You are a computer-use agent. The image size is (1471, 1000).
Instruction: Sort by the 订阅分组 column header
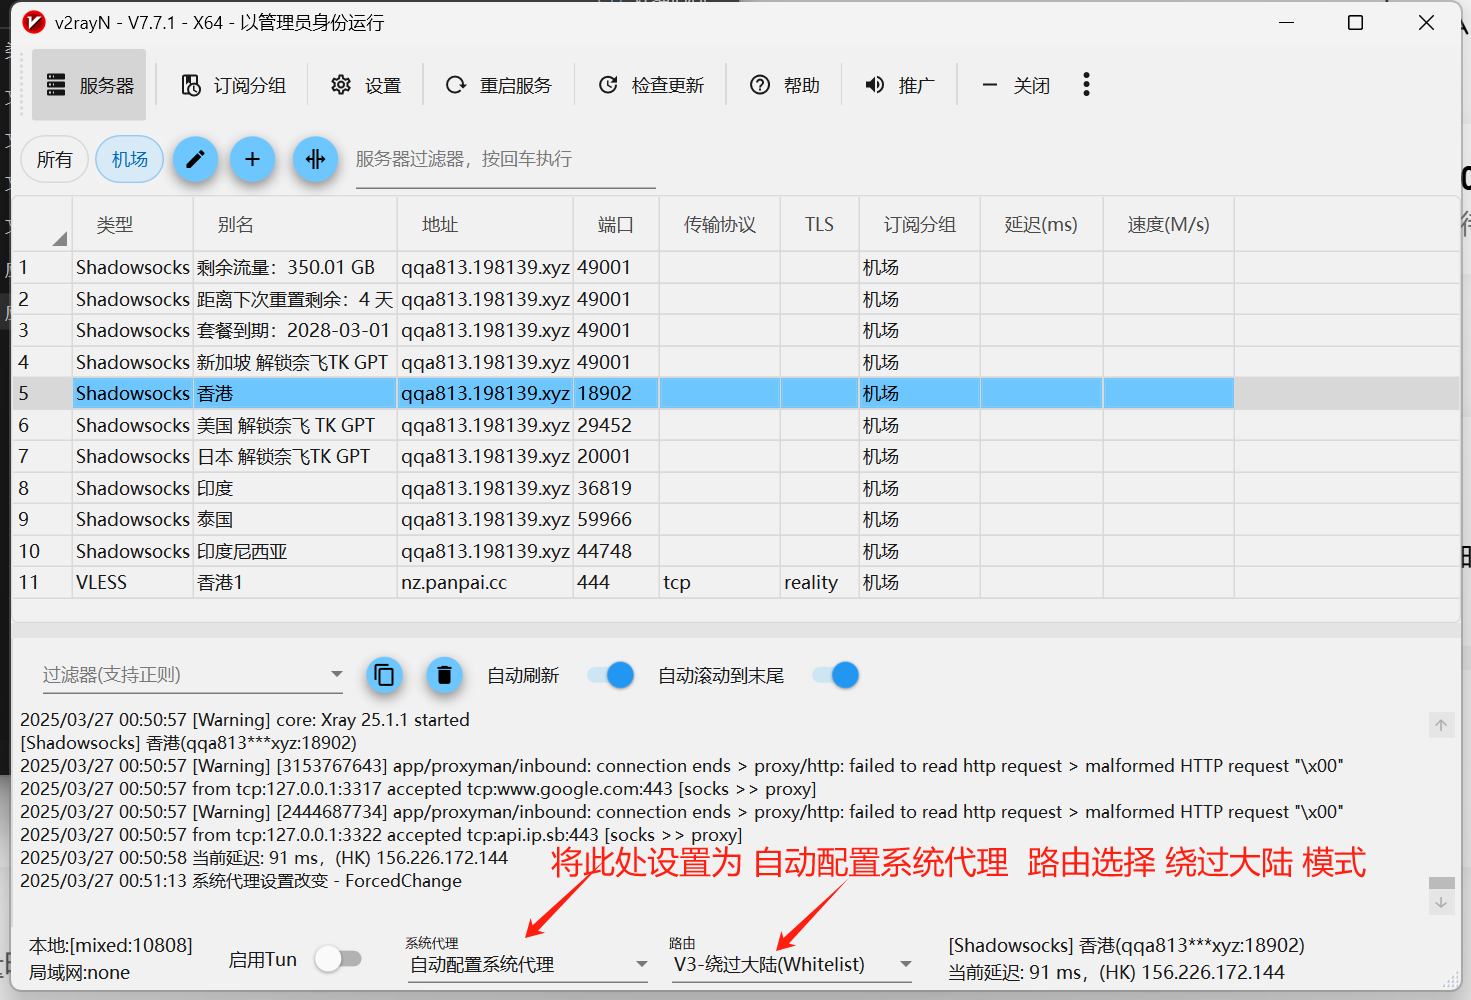(x=919, y=225)
